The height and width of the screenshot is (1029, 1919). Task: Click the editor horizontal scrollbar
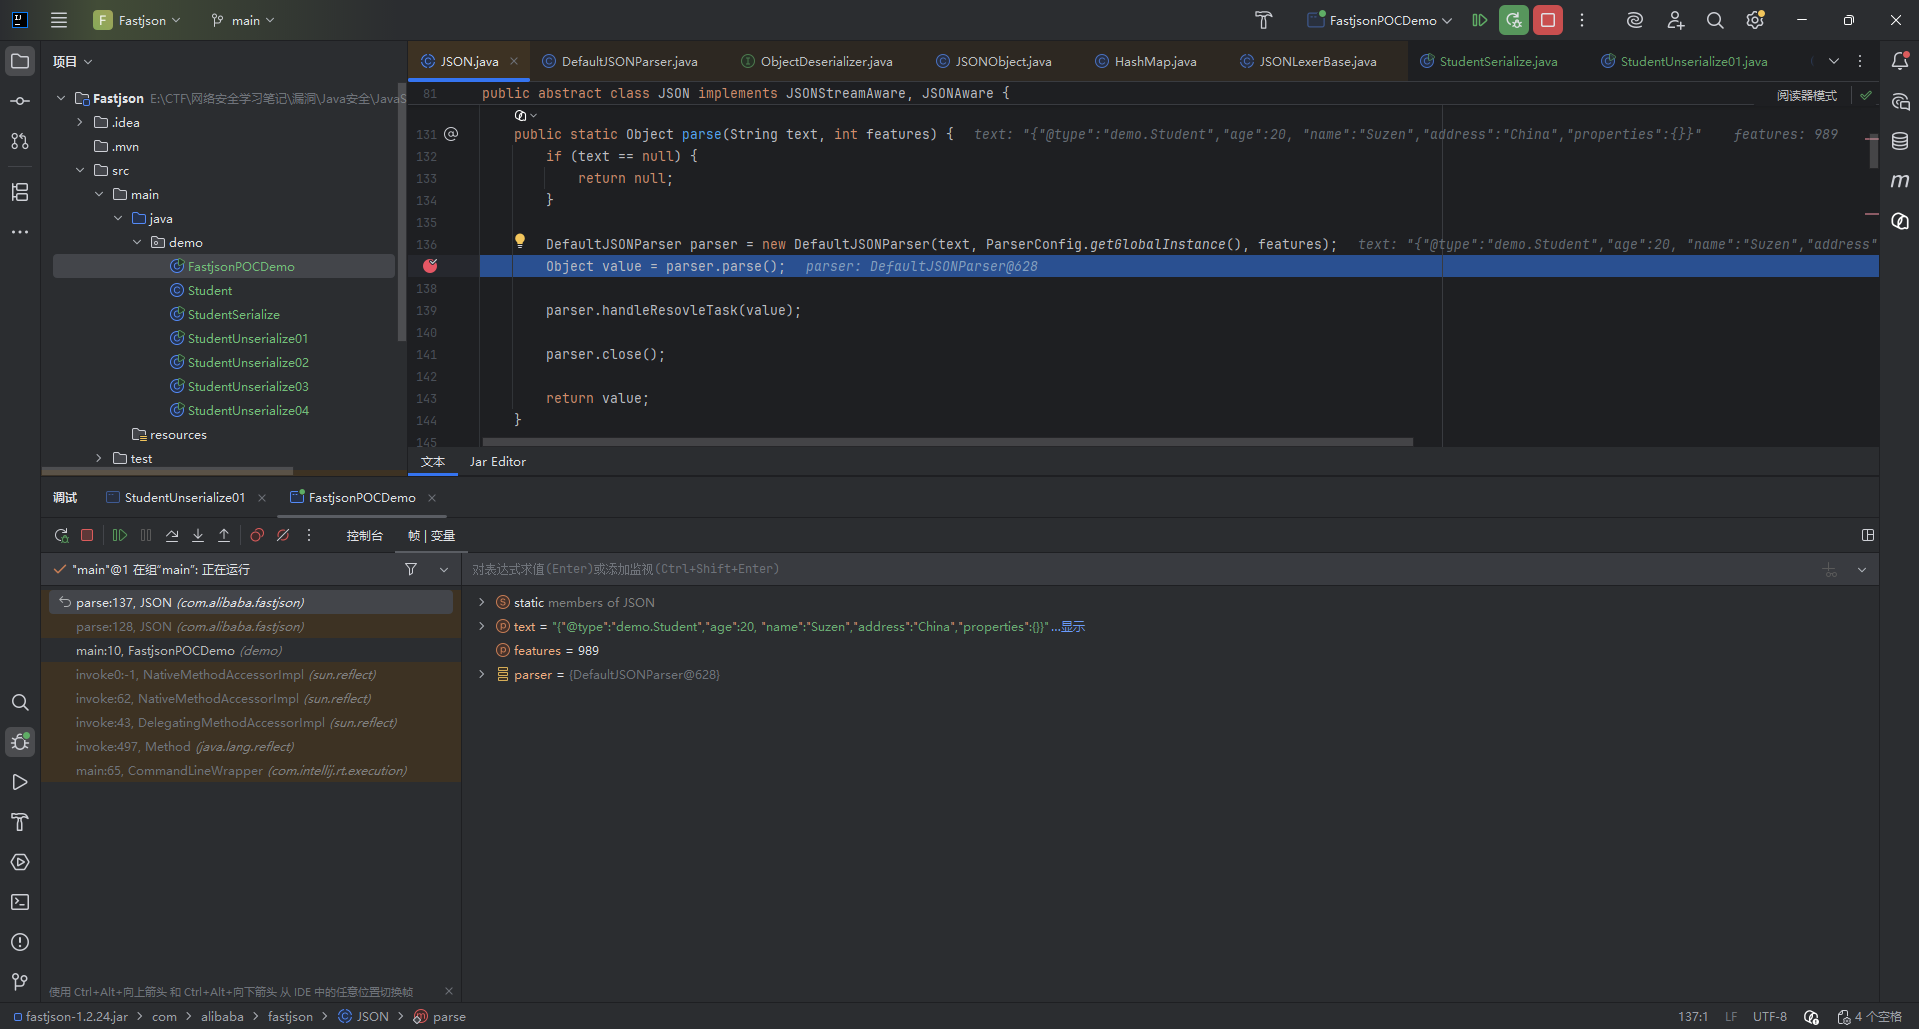947,441
